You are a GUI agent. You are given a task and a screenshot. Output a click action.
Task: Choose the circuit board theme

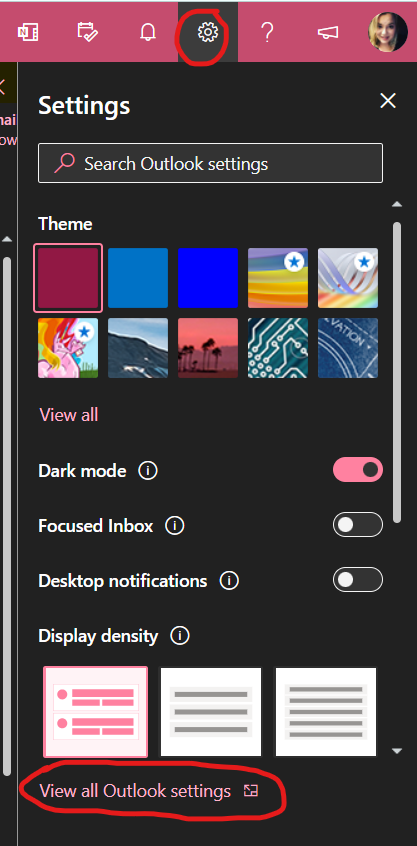coord(278,348)
